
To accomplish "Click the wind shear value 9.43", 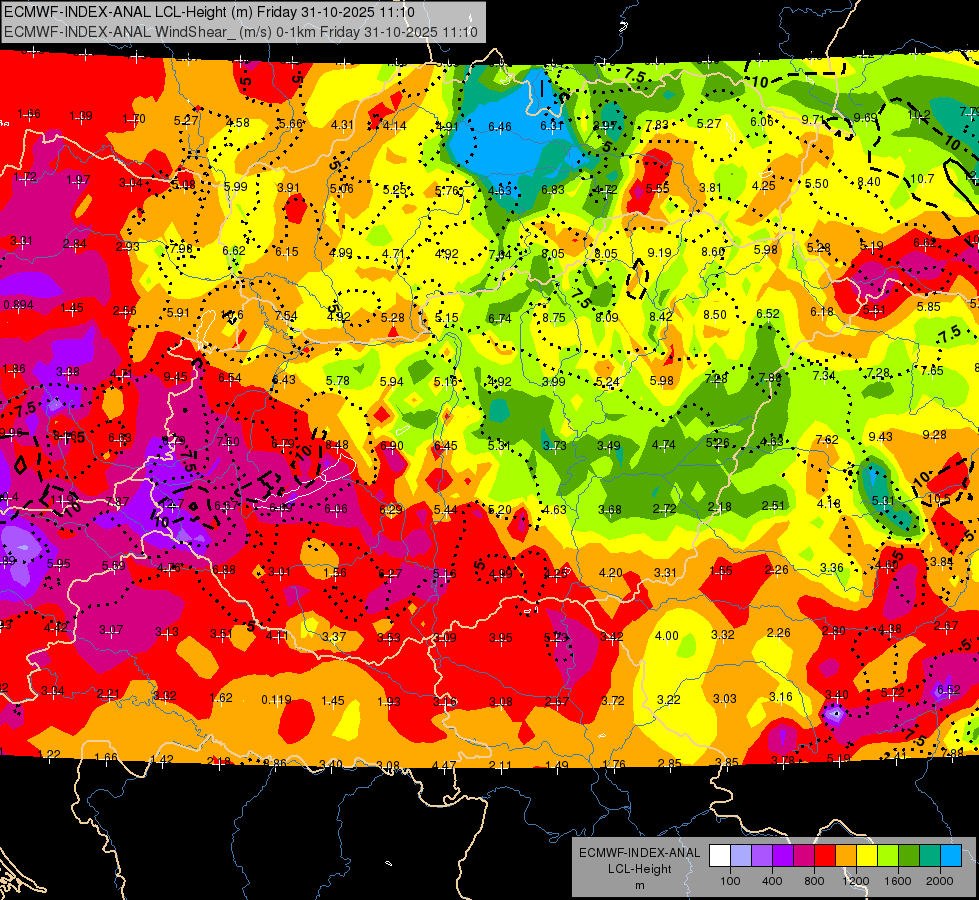I will tap(880, 437).
